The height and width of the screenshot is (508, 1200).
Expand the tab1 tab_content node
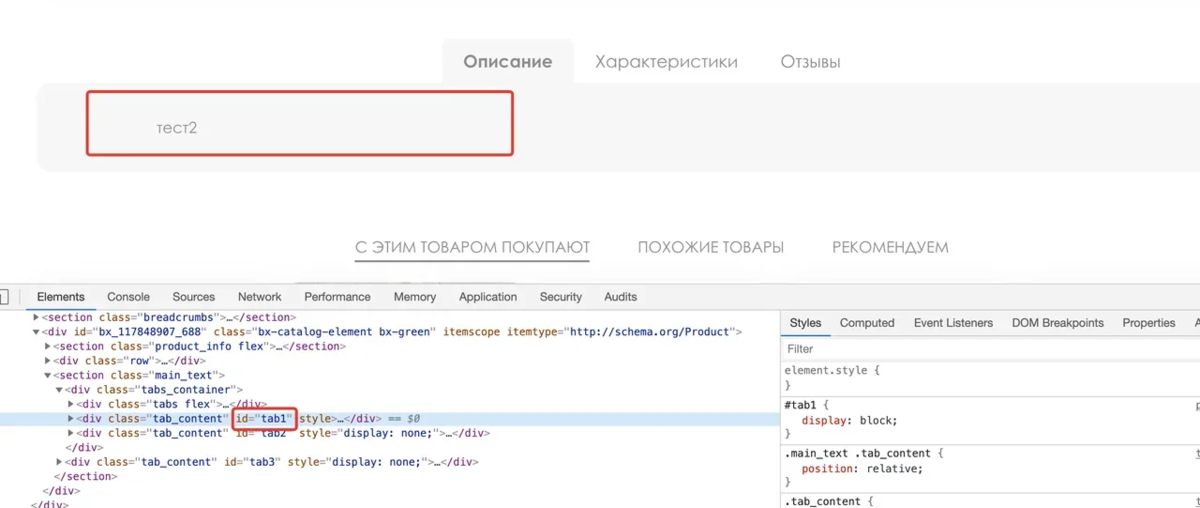pyautogui.click(x=71, y=419)
